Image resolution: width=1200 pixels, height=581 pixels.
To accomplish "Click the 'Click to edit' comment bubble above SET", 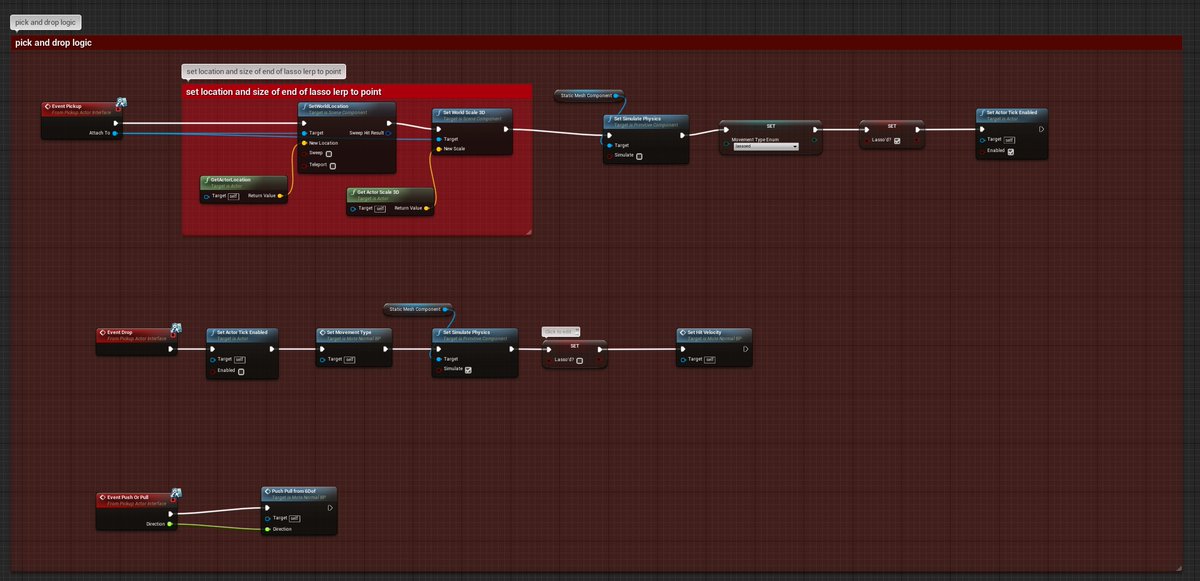I will 561,331.
